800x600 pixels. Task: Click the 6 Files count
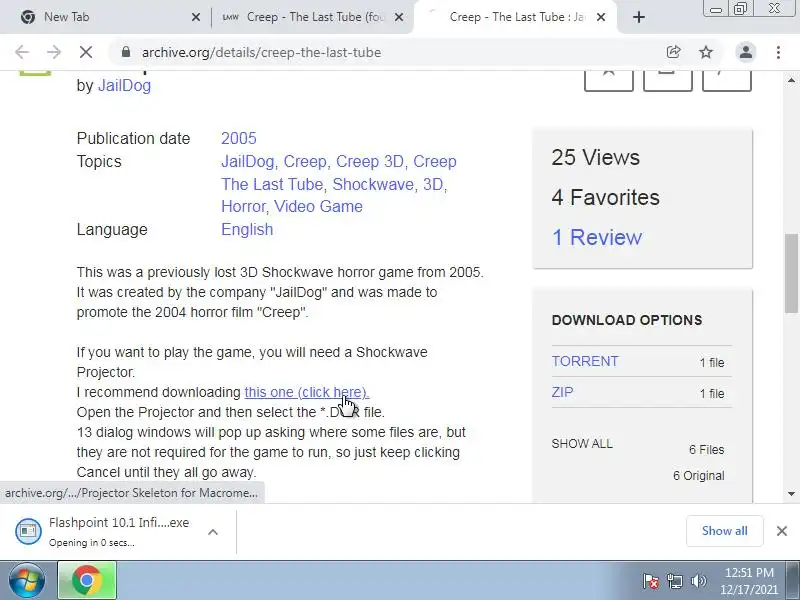click(706, 449)
